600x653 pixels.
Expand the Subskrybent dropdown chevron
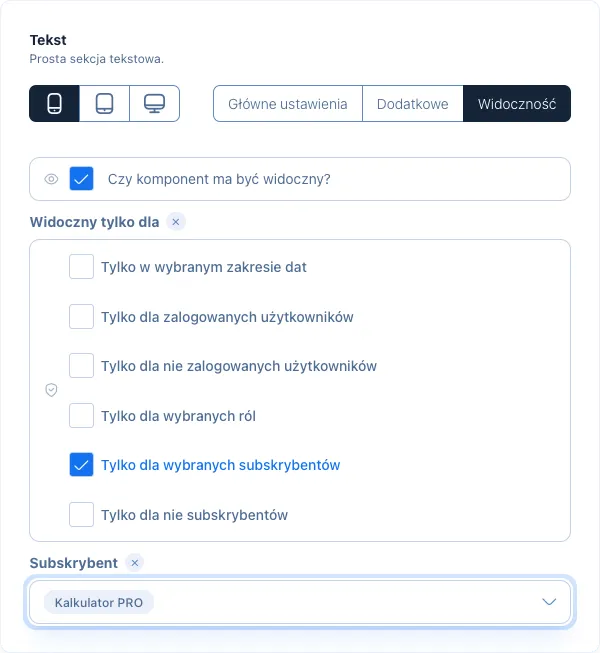(549, 602)
